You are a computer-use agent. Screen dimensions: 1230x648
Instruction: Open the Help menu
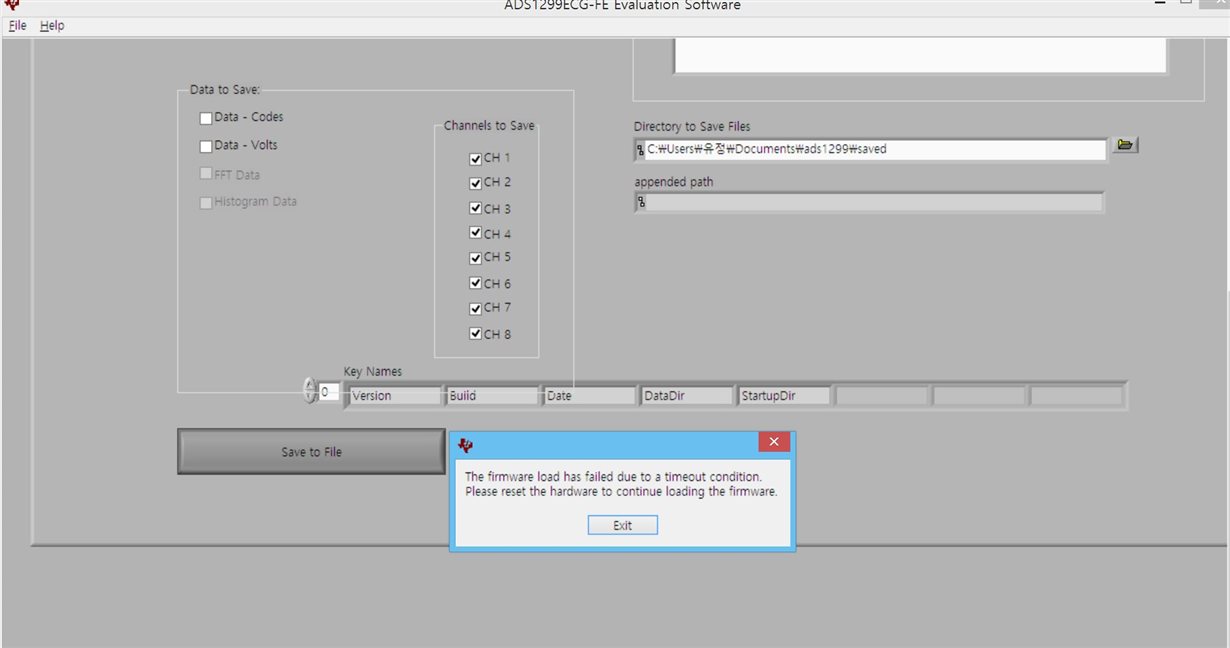coord(51,26)
